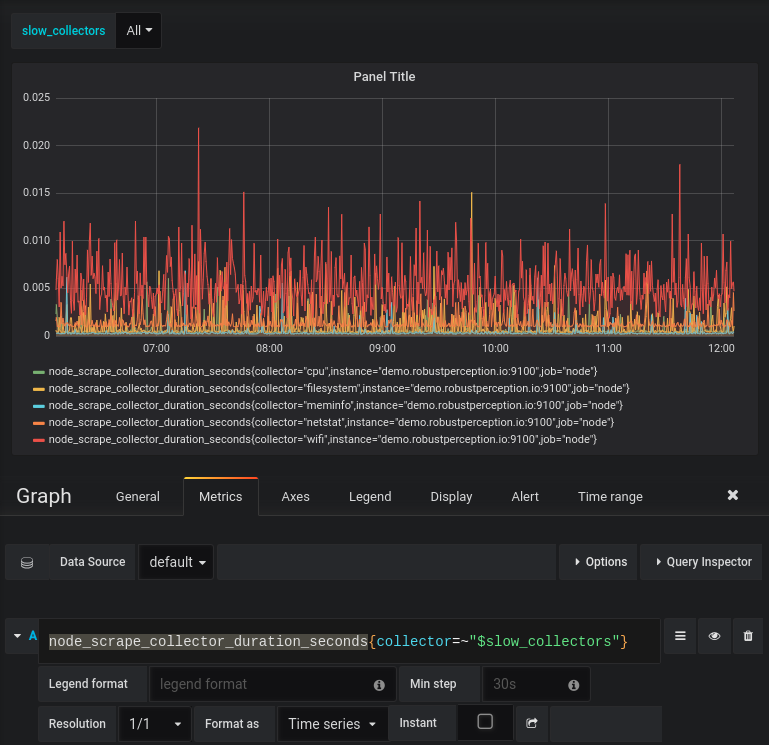Toggle query A visibility eye icon
This screenshot has width=769, height=745.
(714, 636)
